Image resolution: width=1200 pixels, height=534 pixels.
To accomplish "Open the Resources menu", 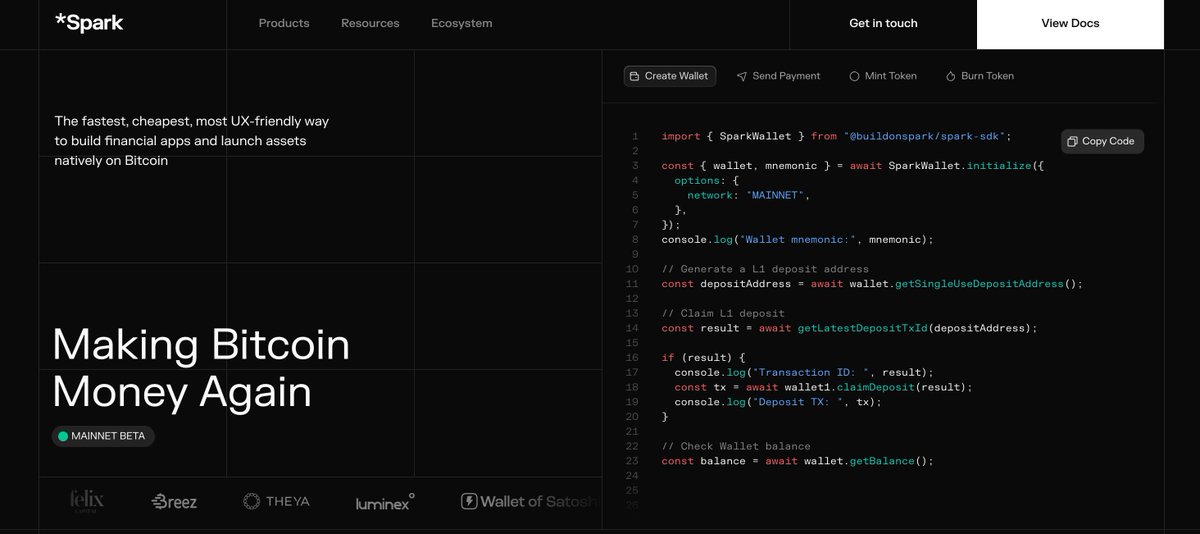I will 370,23.
